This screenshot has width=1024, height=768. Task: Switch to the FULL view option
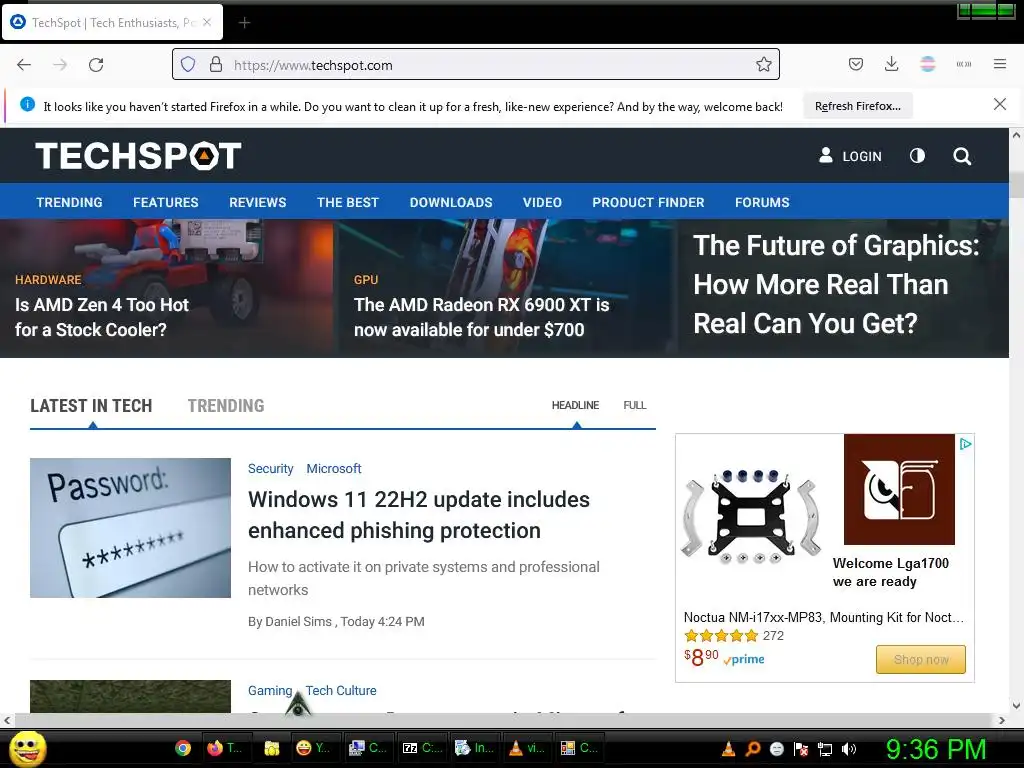click(635, 405)
